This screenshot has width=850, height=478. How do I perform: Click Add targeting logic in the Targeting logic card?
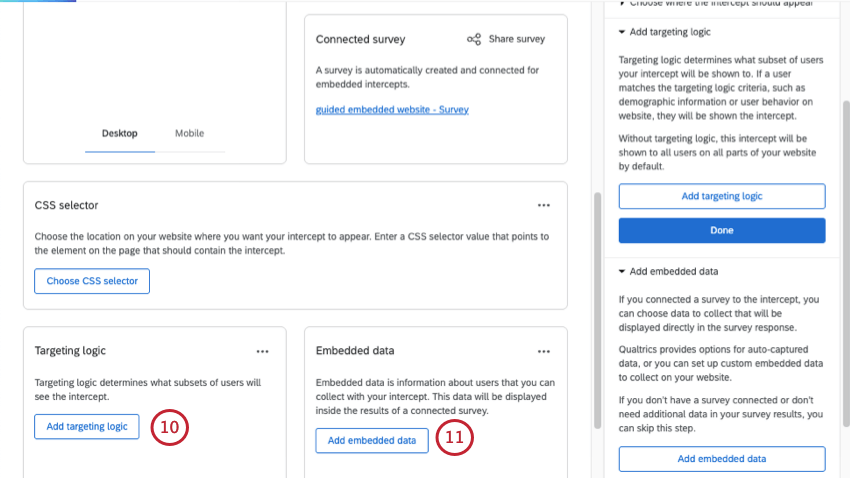(87, 426)
